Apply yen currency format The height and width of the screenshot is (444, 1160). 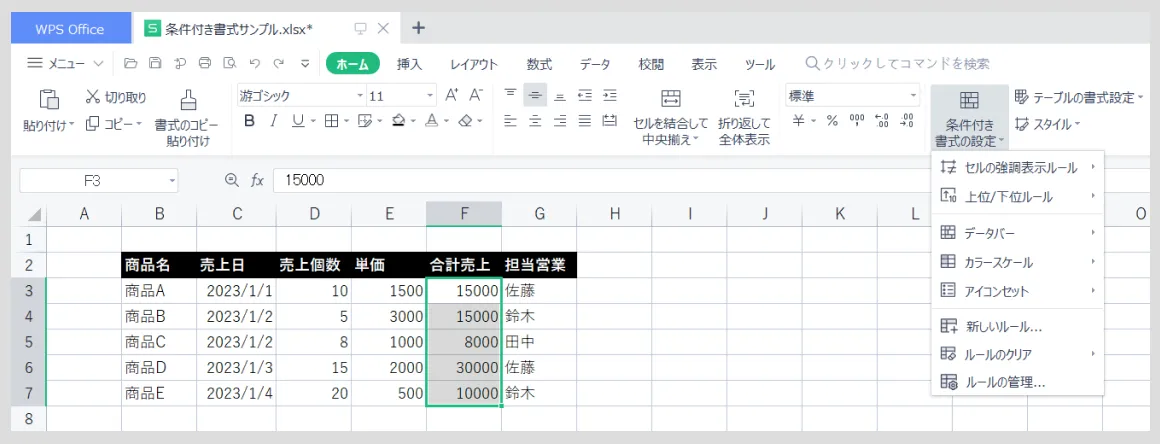(798, 121)
